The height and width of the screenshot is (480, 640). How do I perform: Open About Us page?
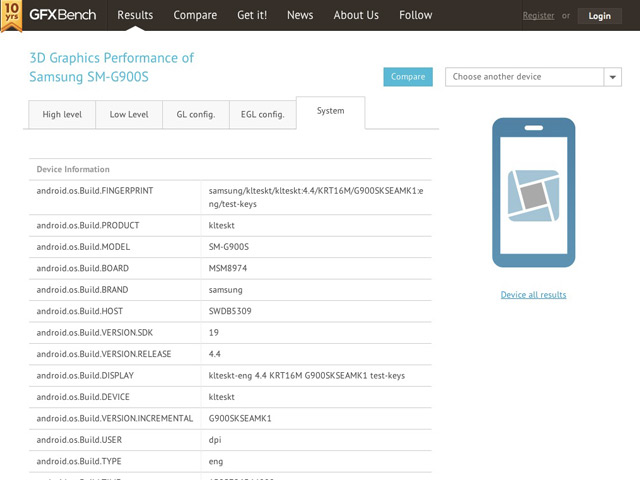point(356,15)
